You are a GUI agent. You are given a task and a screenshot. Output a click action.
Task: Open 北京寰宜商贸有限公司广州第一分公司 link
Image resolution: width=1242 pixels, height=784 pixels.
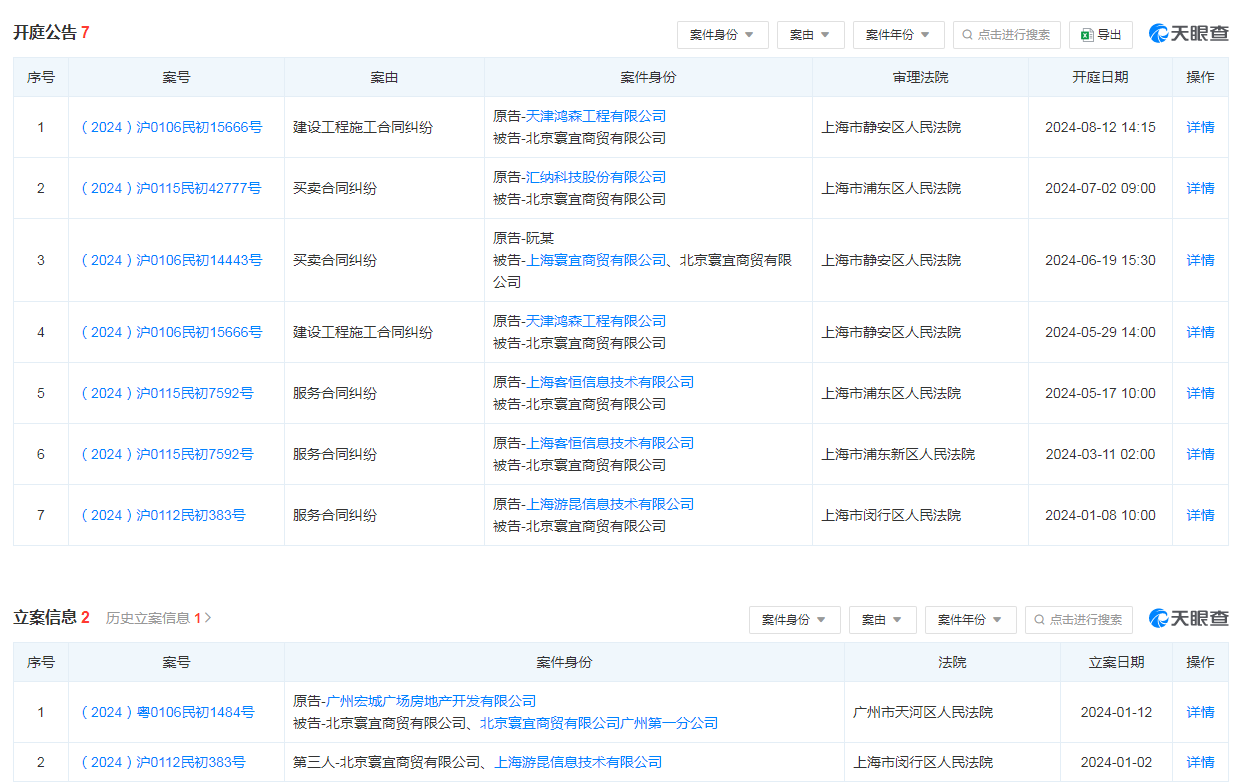click(599, 723)
